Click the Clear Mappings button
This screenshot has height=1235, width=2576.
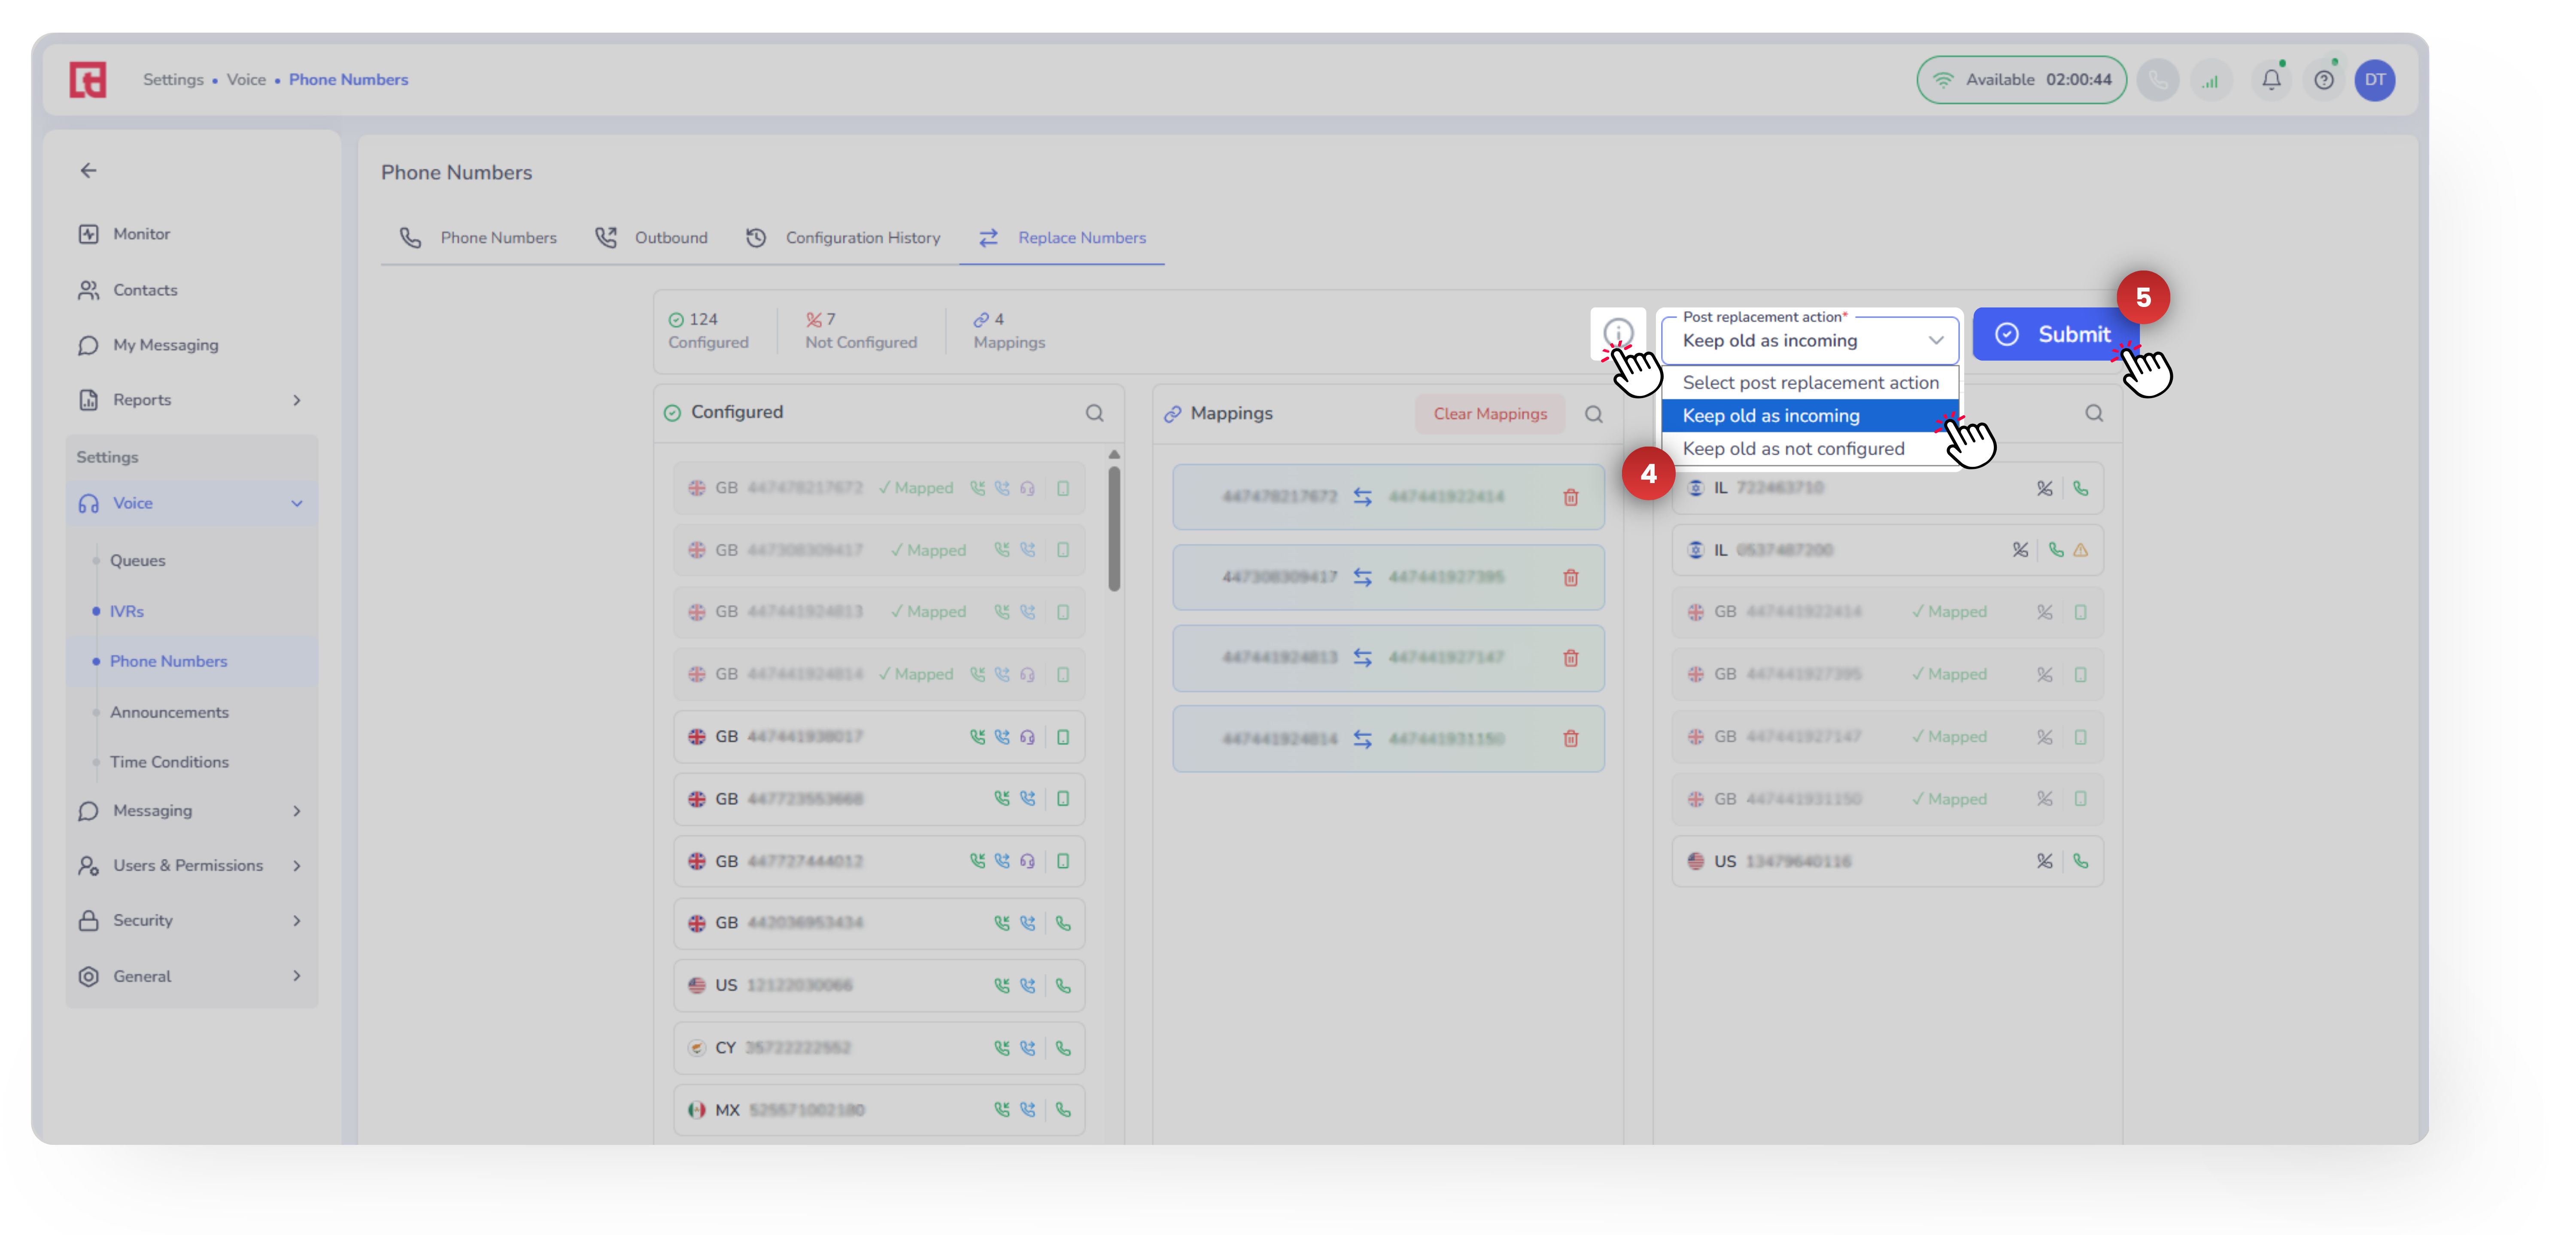tap(1489, 414)
